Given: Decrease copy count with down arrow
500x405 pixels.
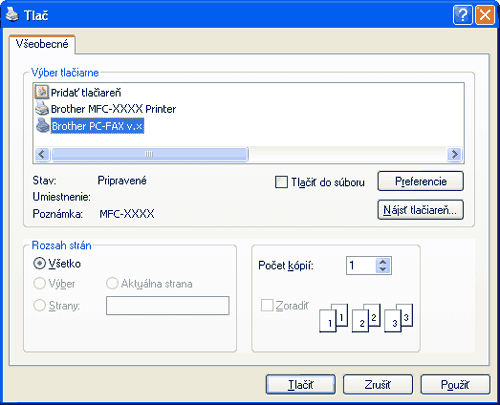Looking at the screenshot, I should 383,269.
